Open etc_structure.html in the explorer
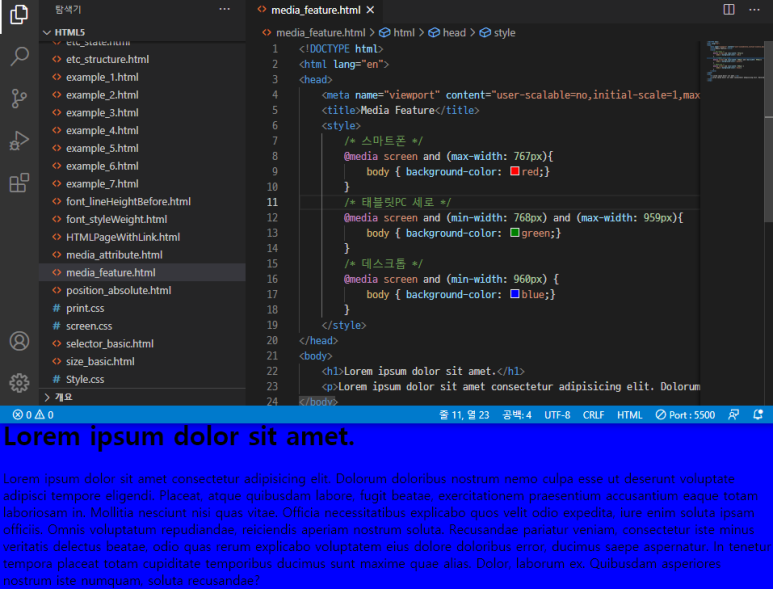Image resolution: width=773 pixels, height=589 pixels. (142, 59)
